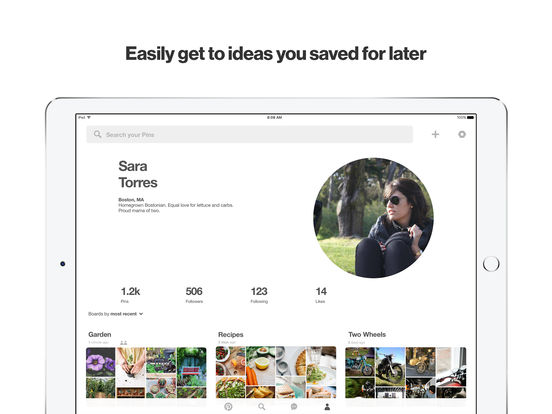This screenshot has height=414, width=552.
Task: Open the 506 Followers list
Action: click(194, 295)
